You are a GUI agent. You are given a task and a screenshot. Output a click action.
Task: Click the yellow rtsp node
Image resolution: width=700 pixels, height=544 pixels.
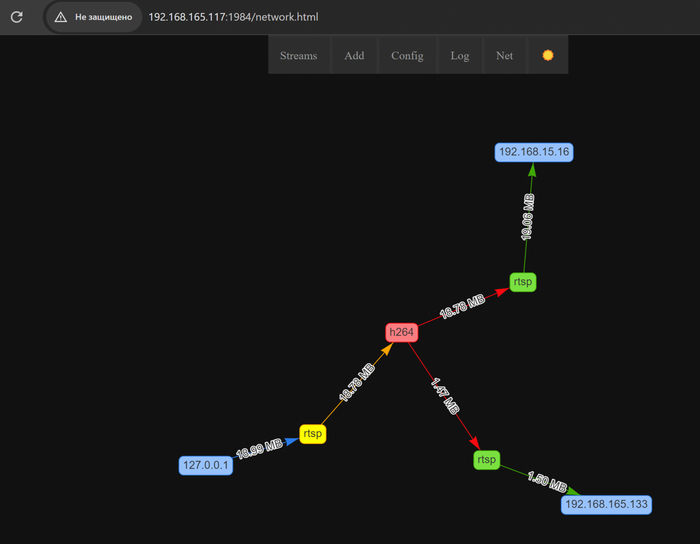[x=312, y=434]
